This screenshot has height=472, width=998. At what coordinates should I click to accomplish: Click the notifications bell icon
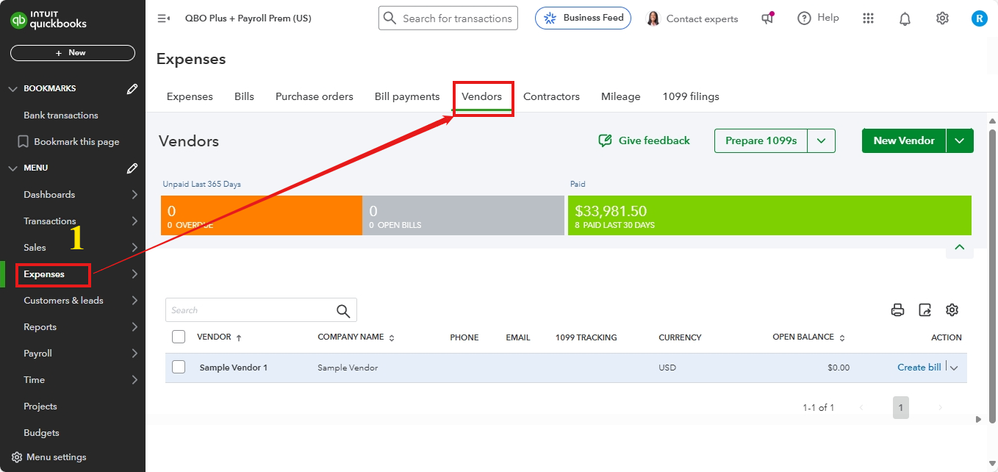click(x=905, y=18)
